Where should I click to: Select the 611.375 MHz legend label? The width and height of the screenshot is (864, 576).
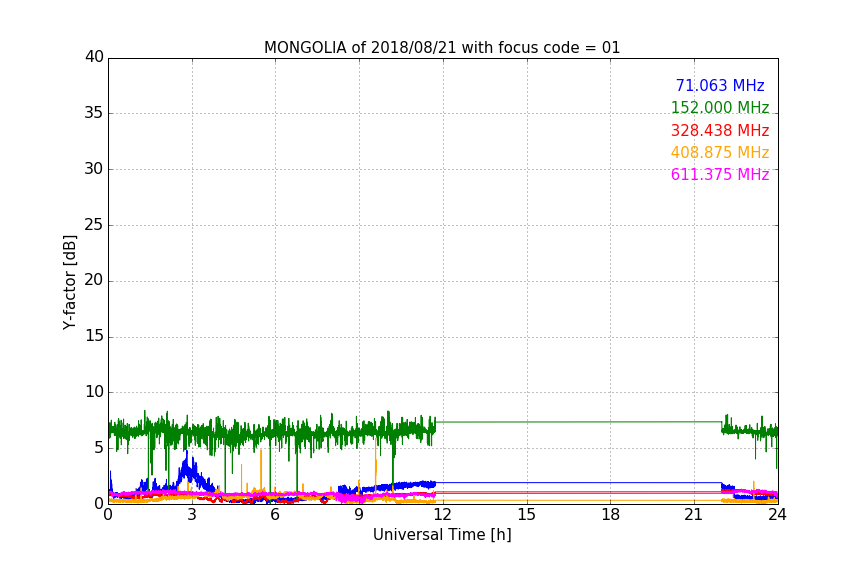(x=720, y=174)
